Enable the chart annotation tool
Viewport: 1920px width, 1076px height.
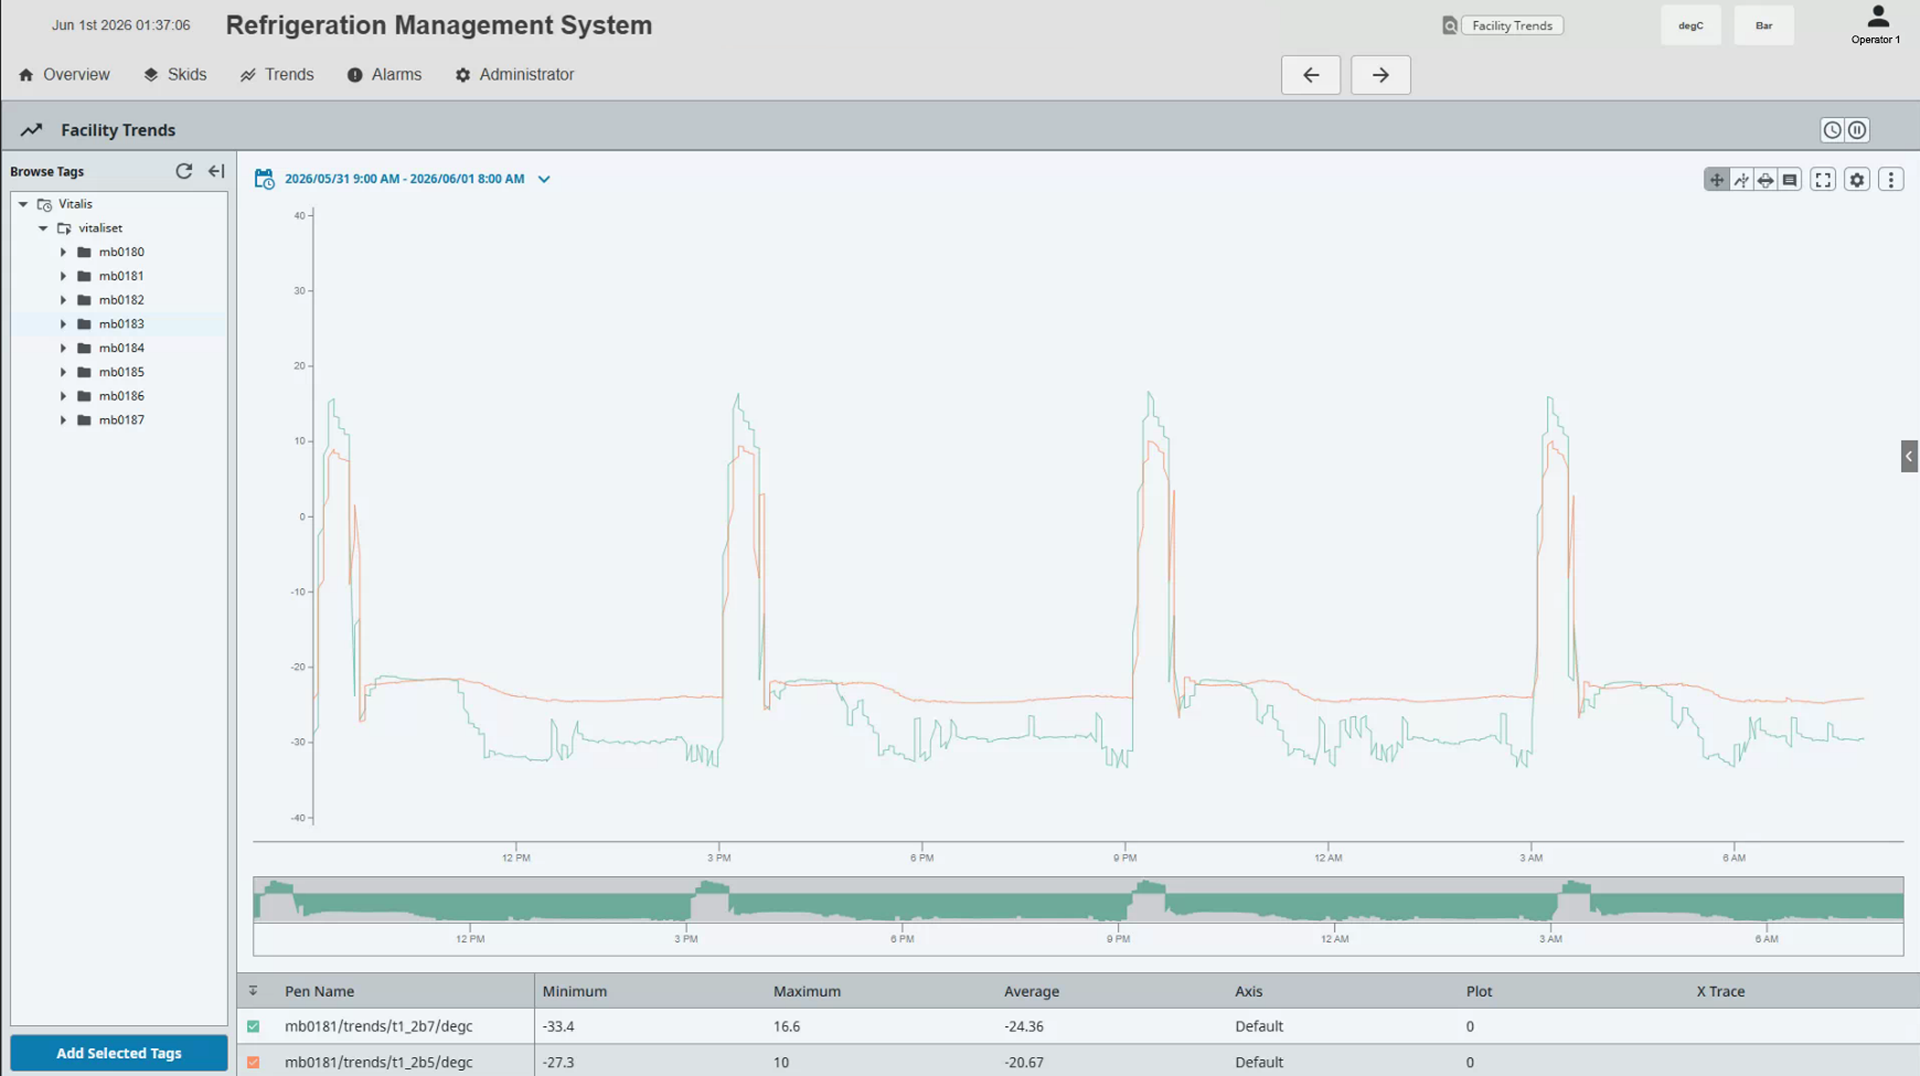pyautogui.click(x=1790, y=180)
